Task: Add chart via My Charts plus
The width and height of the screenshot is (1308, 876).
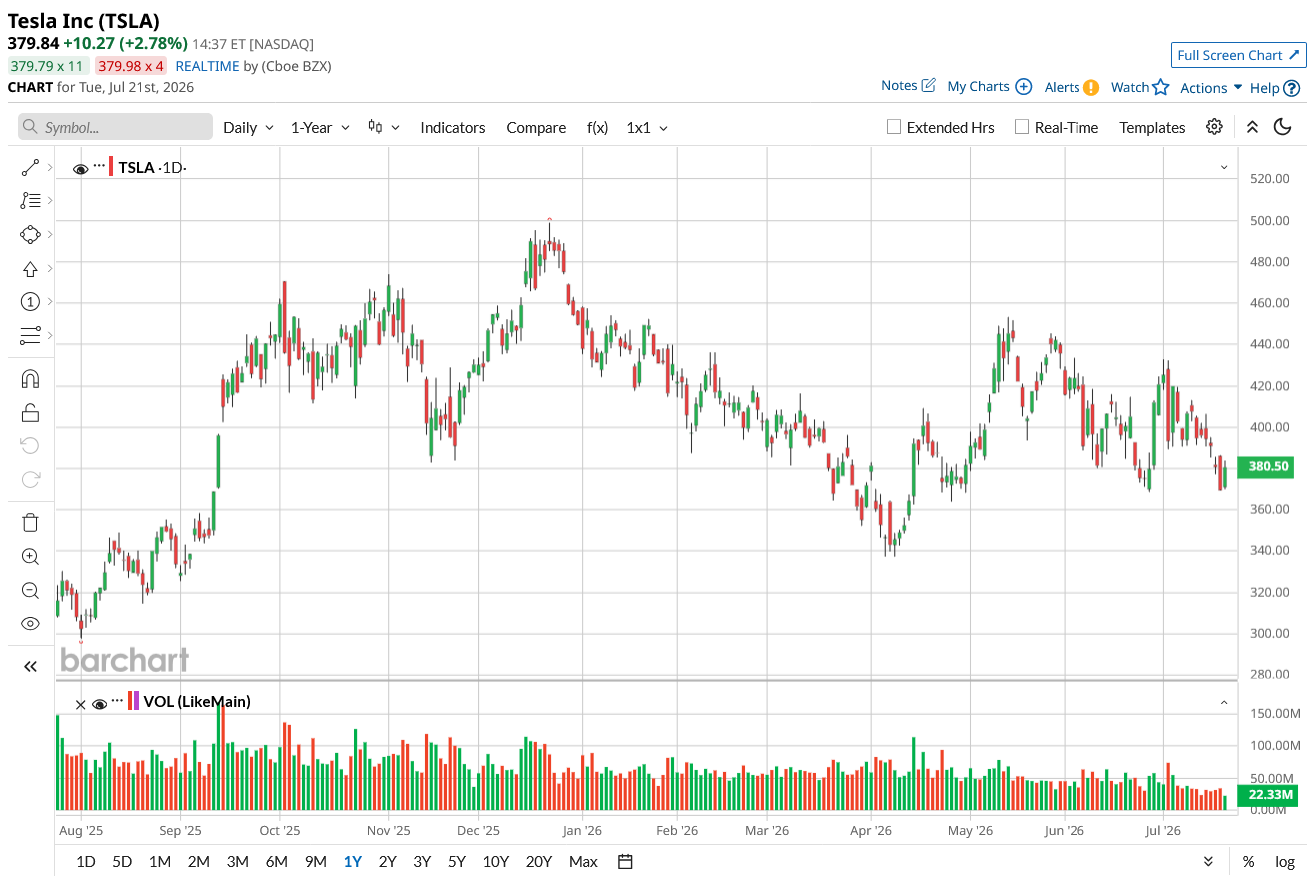Action: [x=1023, y=87]
